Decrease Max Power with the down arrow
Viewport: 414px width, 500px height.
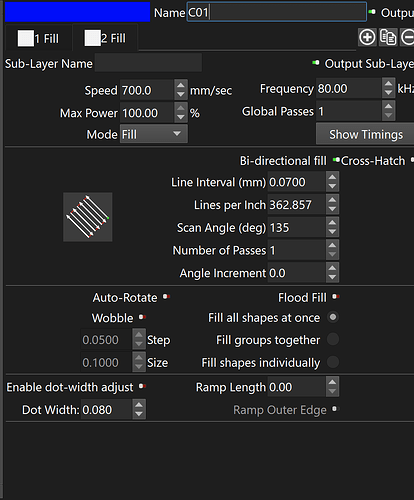(181, 117)
